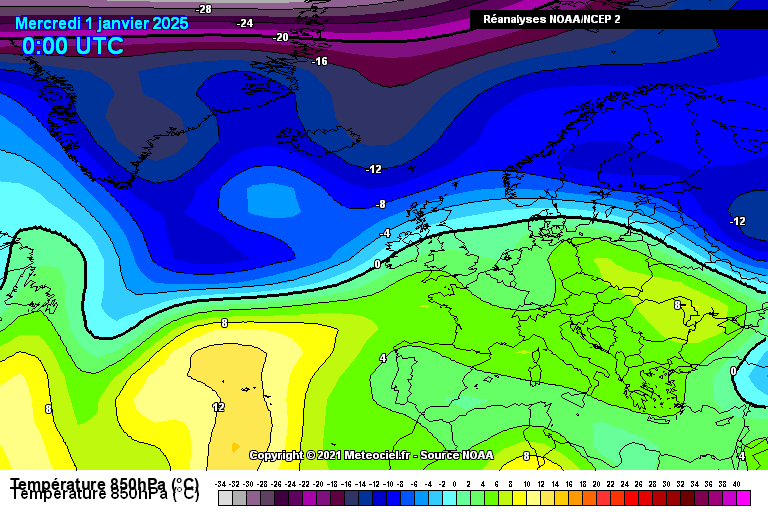Click the -16 contour label
768x512 pixels.
click(319, 61)
